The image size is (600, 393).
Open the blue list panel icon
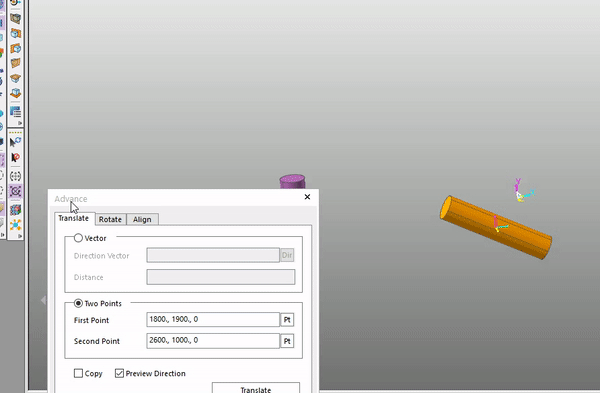[x=15, y=112]
